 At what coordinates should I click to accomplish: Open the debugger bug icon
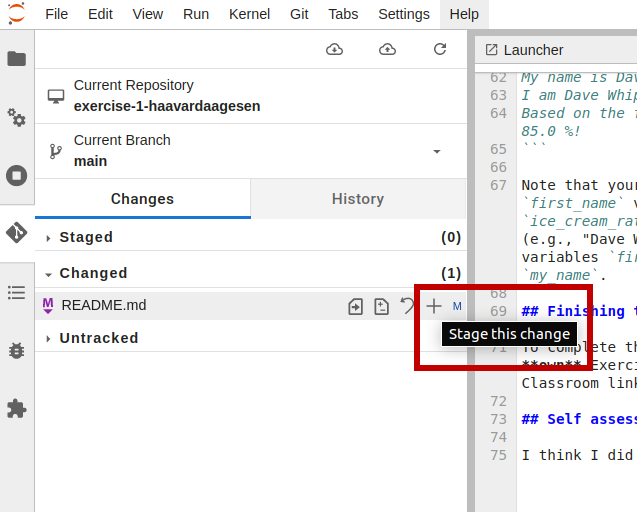(x=17, y=350)
